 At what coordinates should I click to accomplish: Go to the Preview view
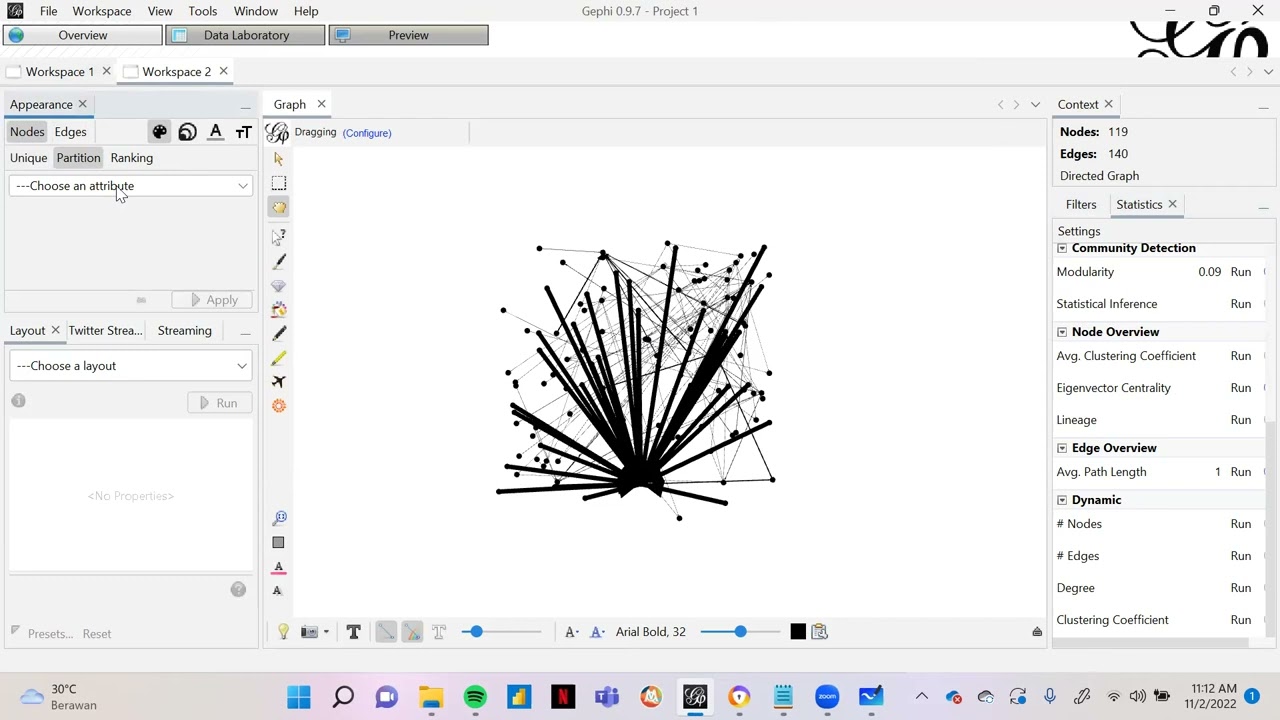click(408, 35)
